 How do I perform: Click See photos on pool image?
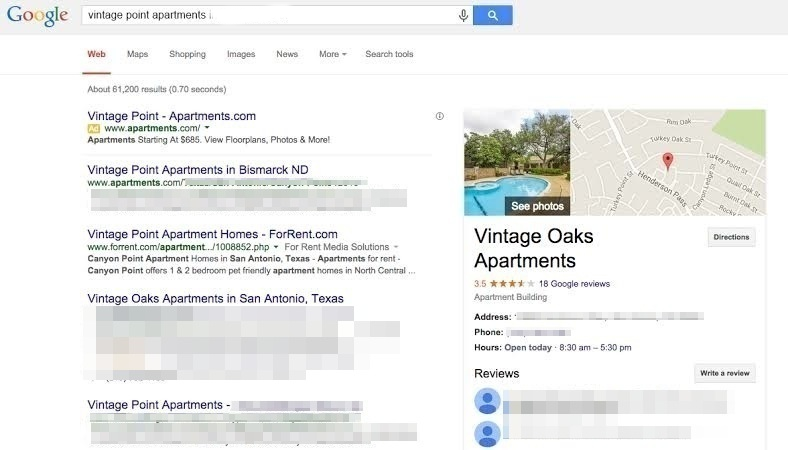click(x=537, y=206)
